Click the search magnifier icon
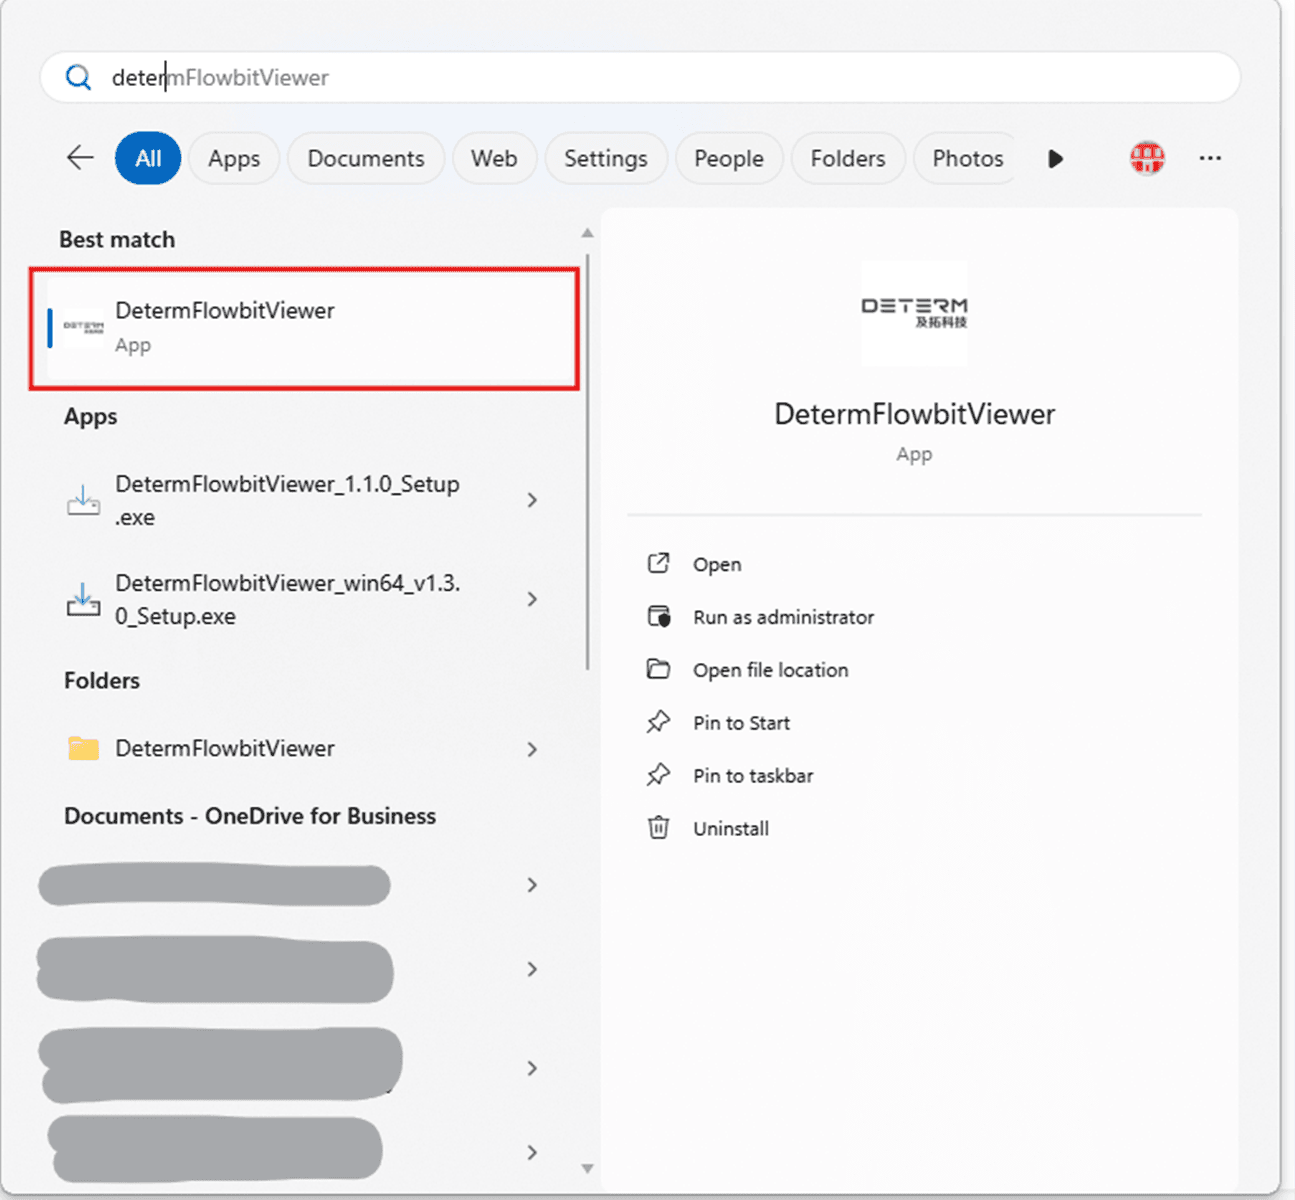Image resolution: width=1295 pixels, height=1200 pixels. (78, 77)
